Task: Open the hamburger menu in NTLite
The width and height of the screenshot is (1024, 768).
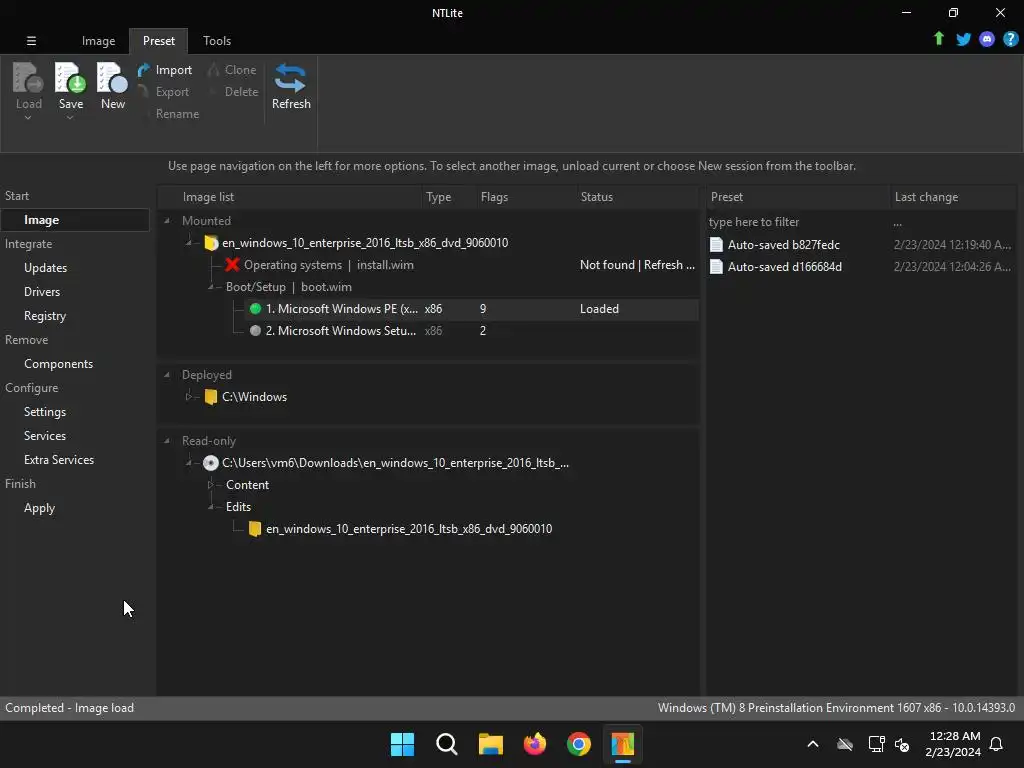Action: [x=31, y=40]
